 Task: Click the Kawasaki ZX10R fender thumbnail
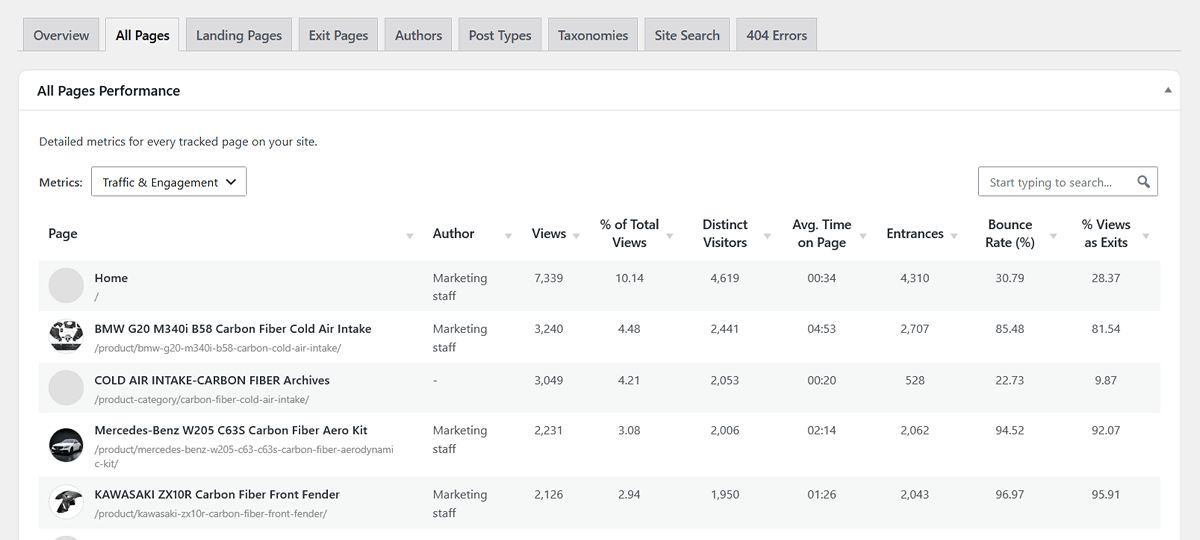66,502
